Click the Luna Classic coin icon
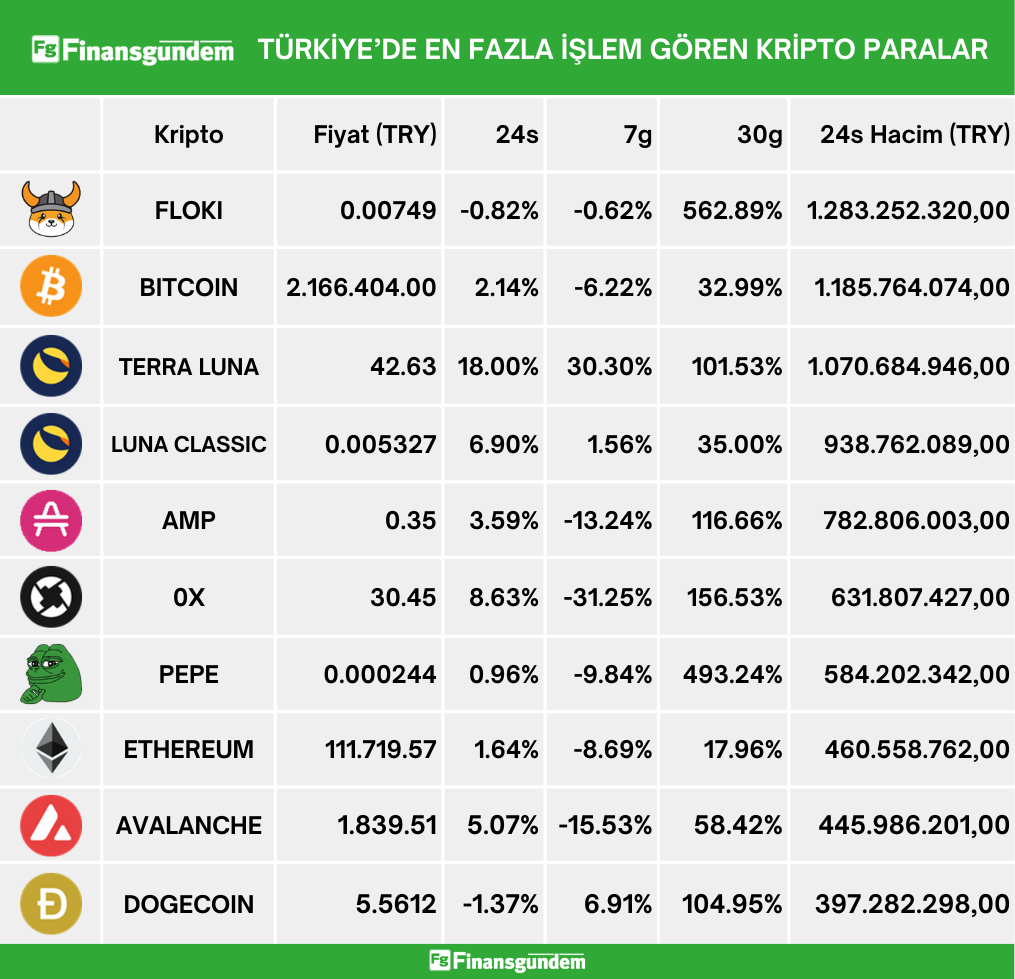The height and width of the screenshot is (979, 1015). (x=51, y=443)
